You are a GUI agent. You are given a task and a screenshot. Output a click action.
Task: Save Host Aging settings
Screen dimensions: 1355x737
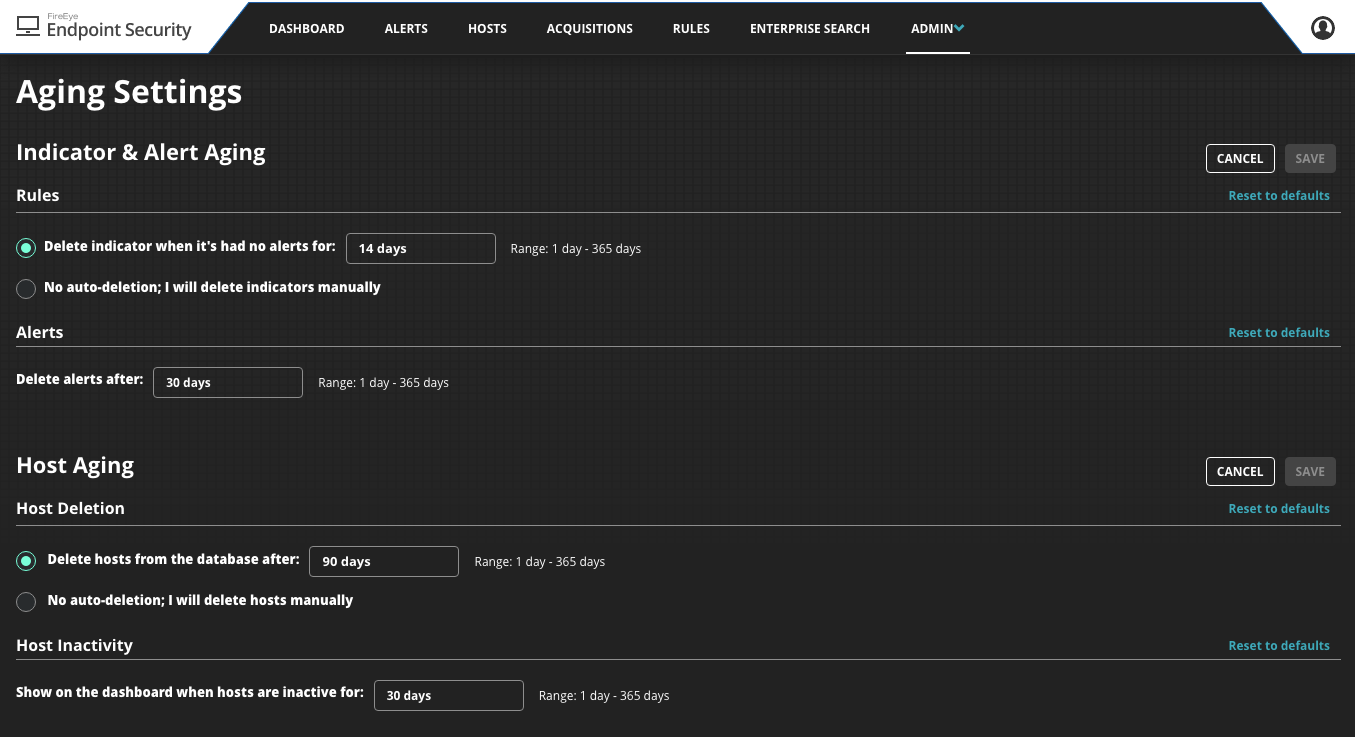(x=1310, y=471)
